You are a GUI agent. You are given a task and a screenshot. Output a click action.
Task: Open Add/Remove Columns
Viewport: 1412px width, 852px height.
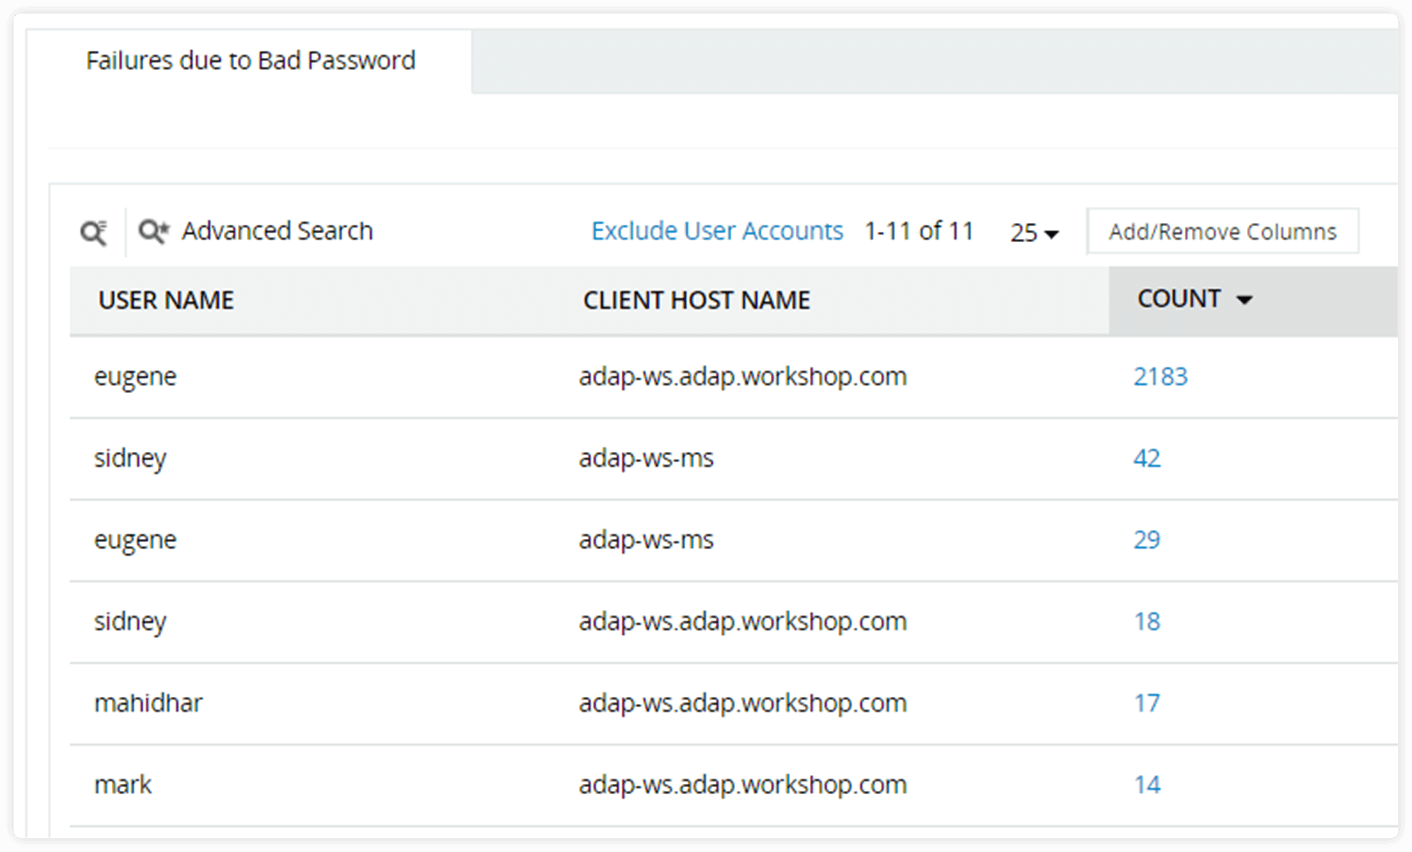click(1222, 231)
